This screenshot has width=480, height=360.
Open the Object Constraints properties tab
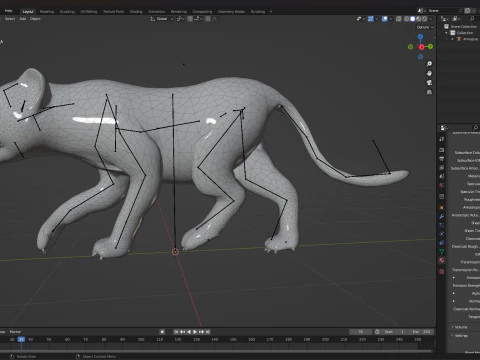(x=442, y=243)
